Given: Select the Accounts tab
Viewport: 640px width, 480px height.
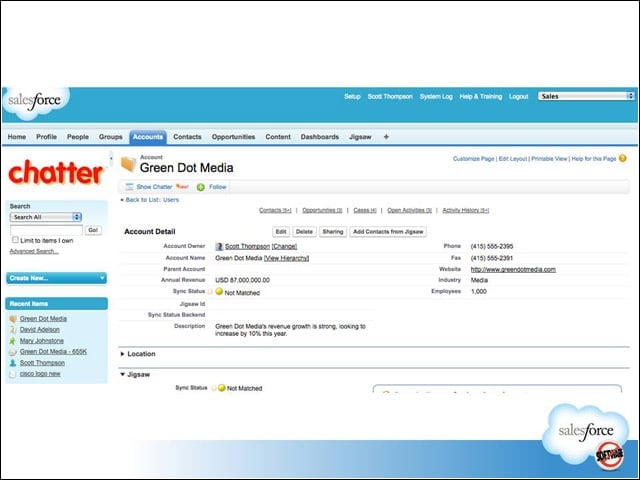Looking at the screenshot, I should [x=148, y=137].
